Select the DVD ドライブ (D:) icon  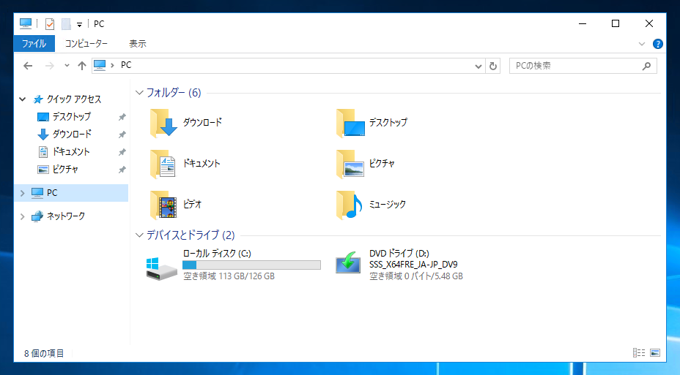click(x=348, y=263)
